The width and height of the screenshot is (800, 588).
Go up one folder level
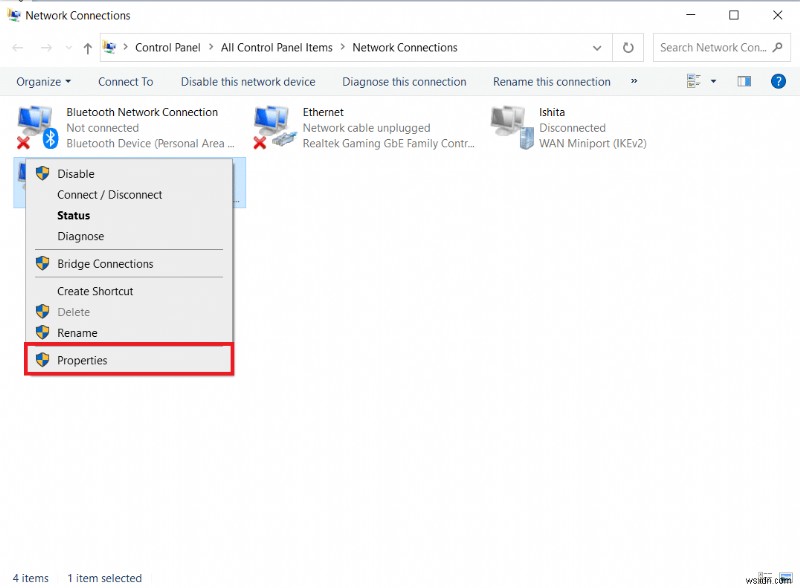point(88,48)
